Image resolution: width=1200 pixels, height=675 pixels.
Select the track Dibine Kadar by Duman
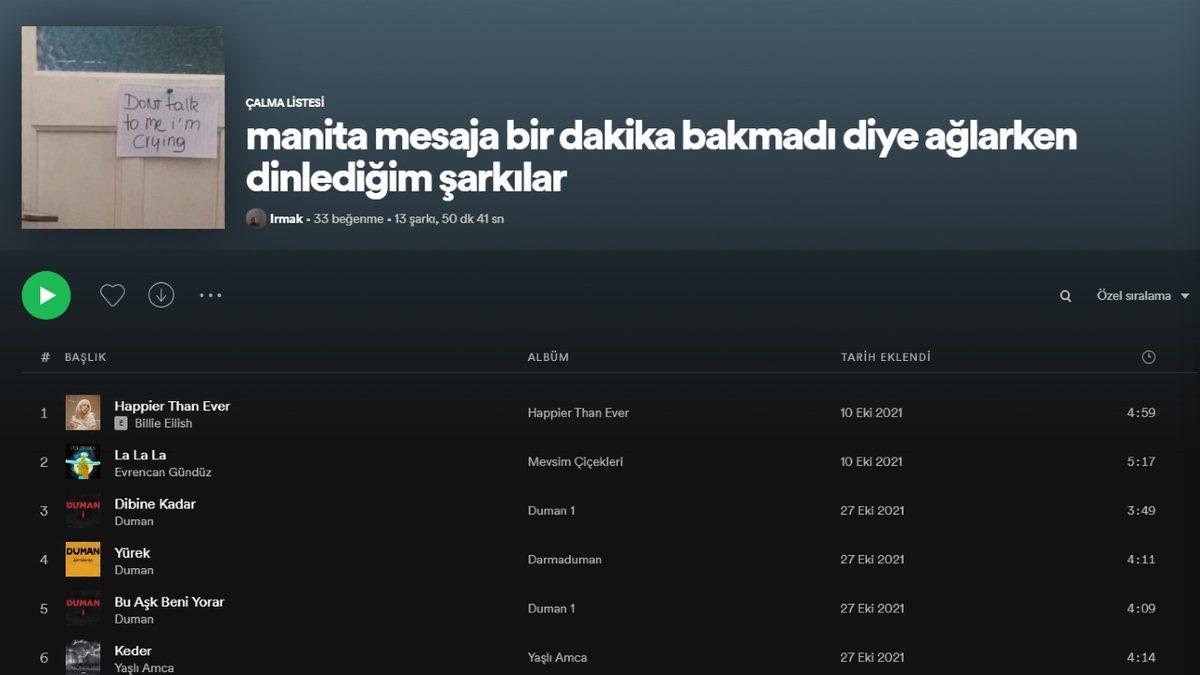pos(155,503)
